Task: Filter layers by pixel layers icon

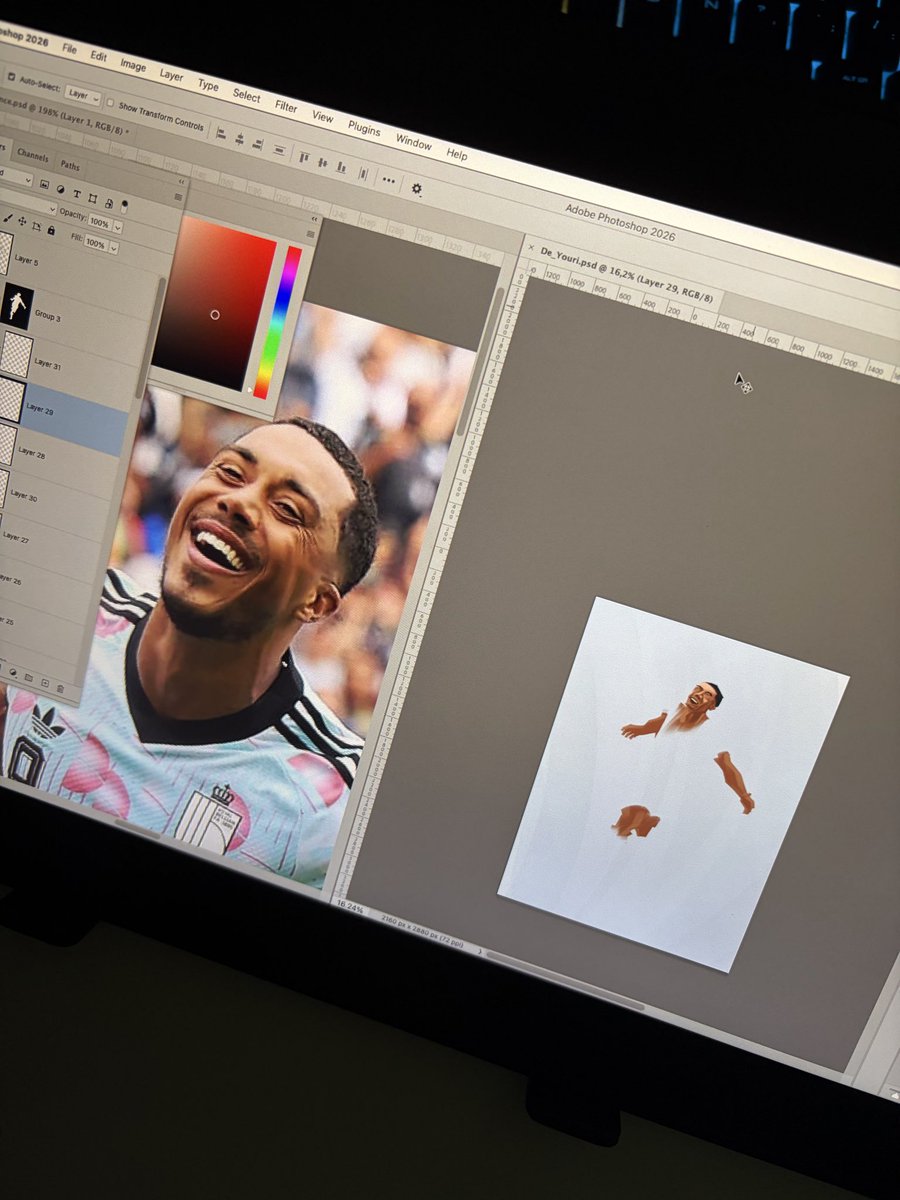Action: coord(44,184)
